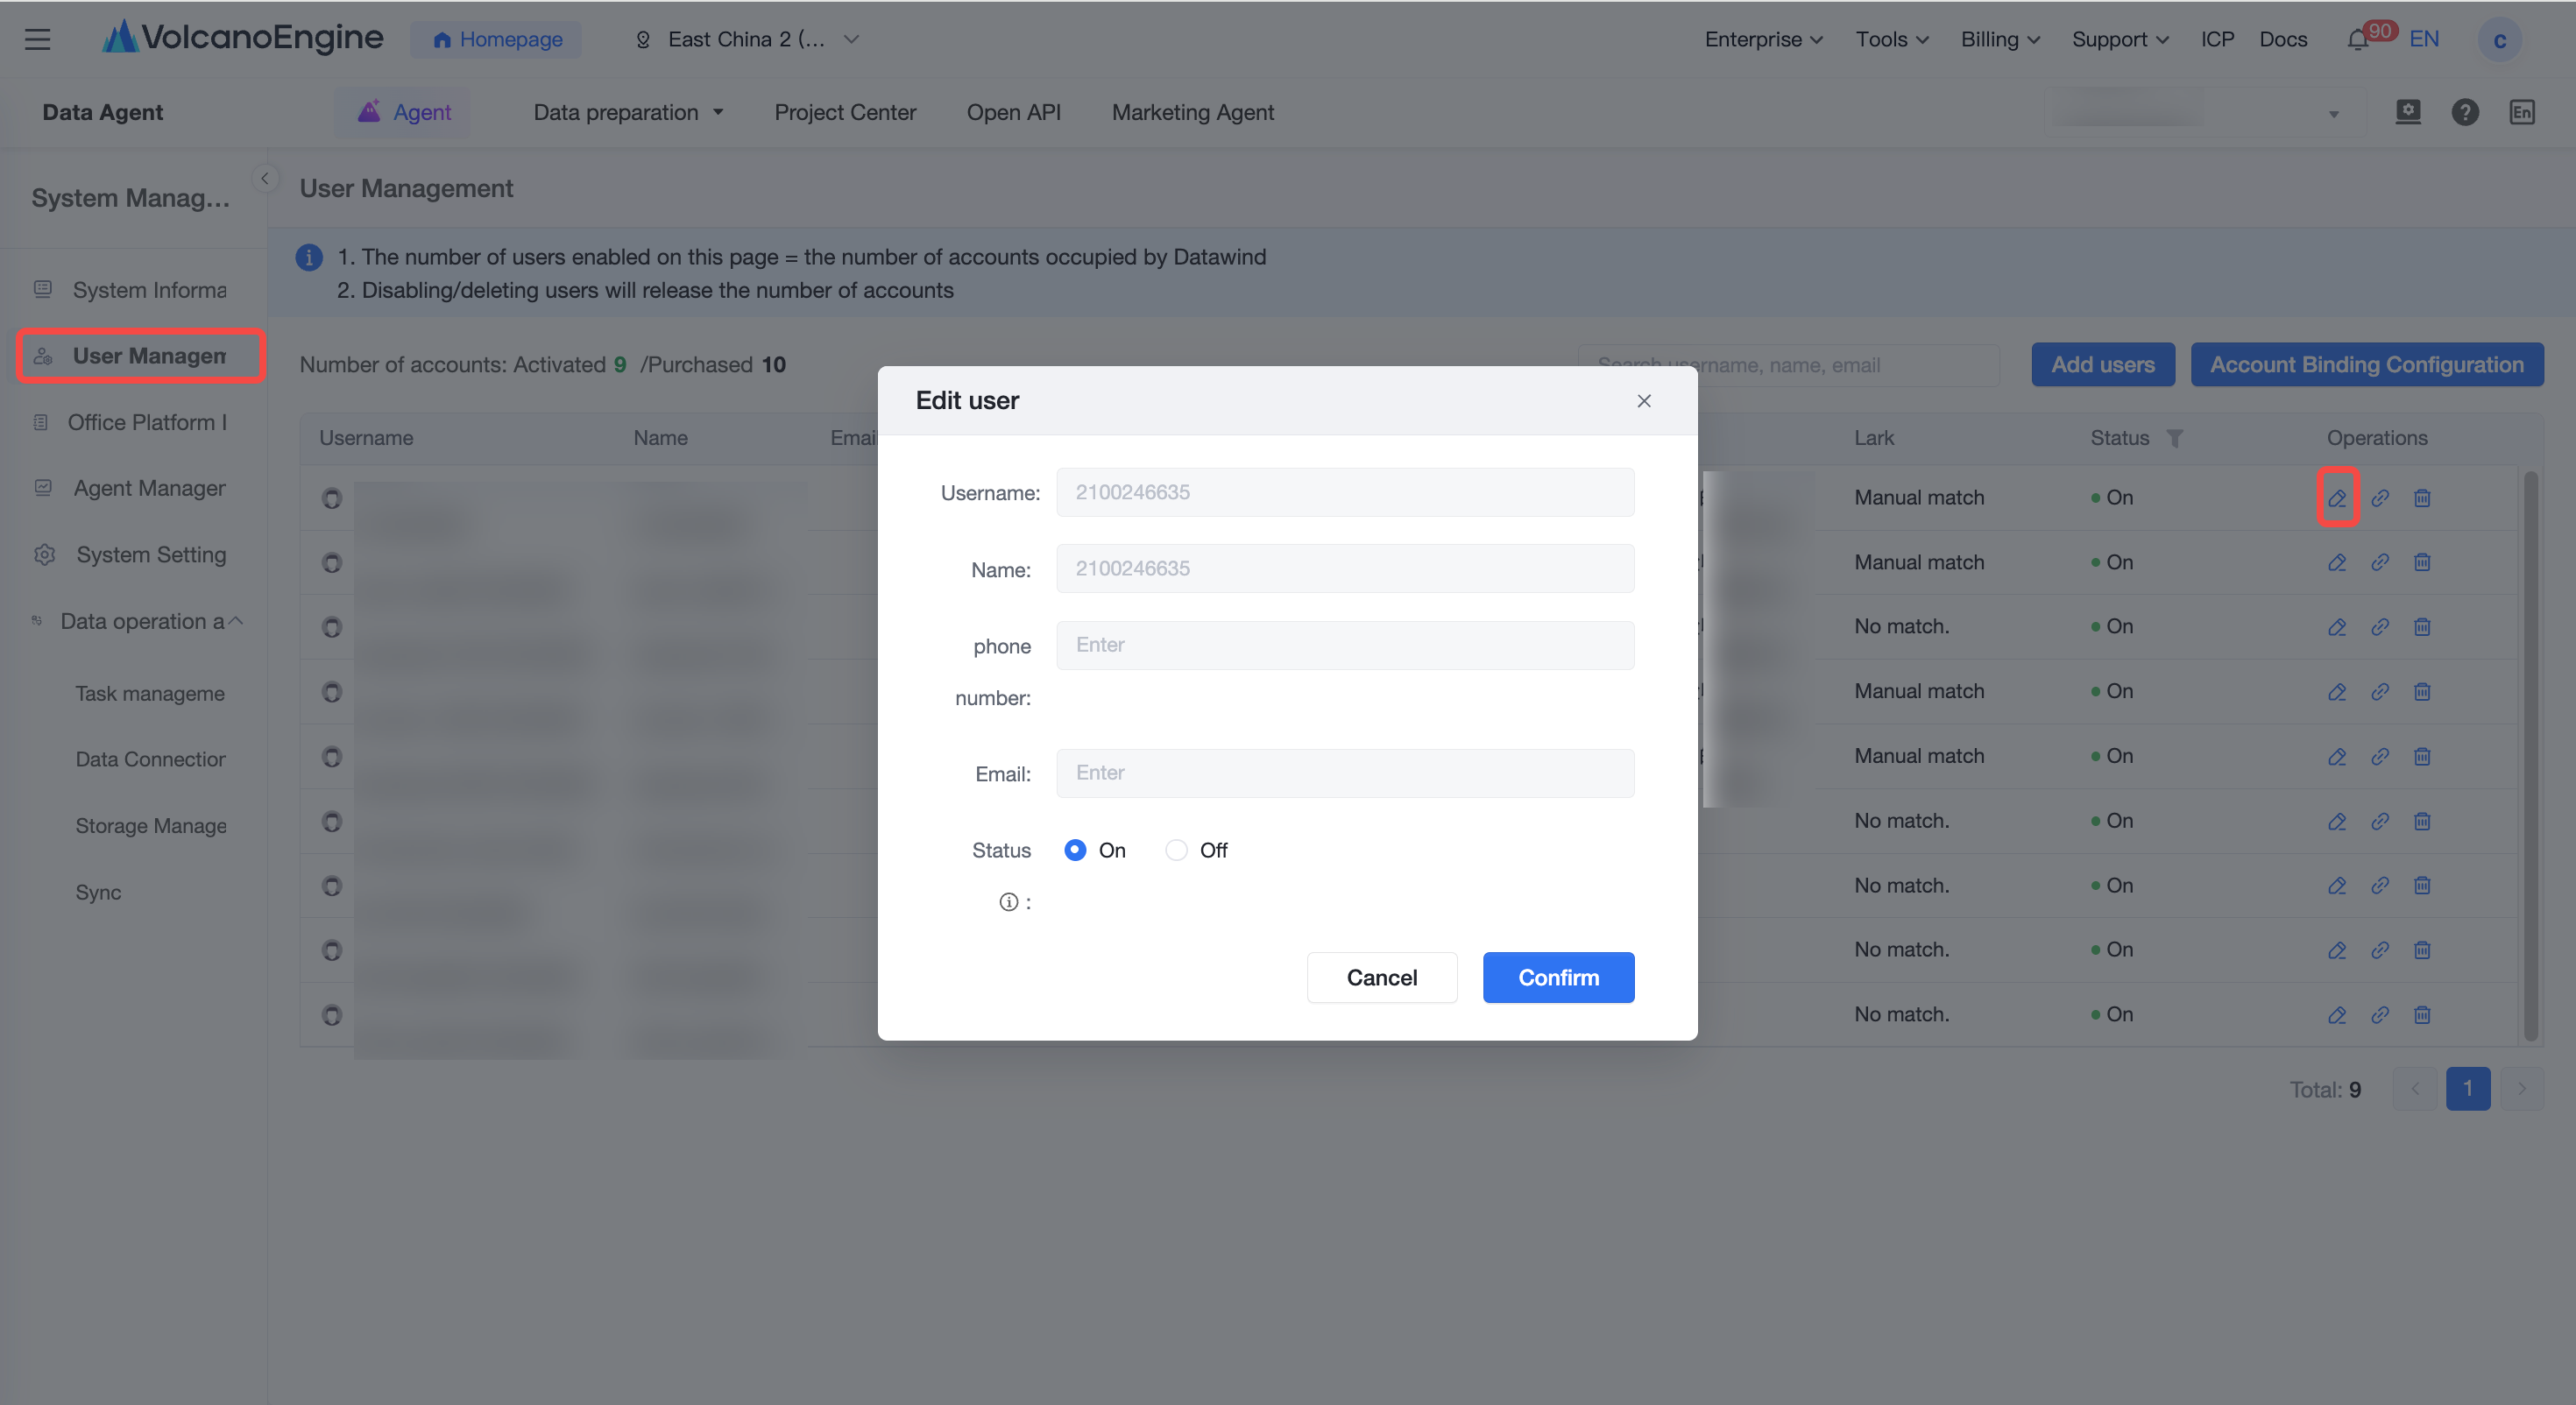Select the On status radio
The height and width of the screenshot is (1405, 2576).
tap(1075, 850)
